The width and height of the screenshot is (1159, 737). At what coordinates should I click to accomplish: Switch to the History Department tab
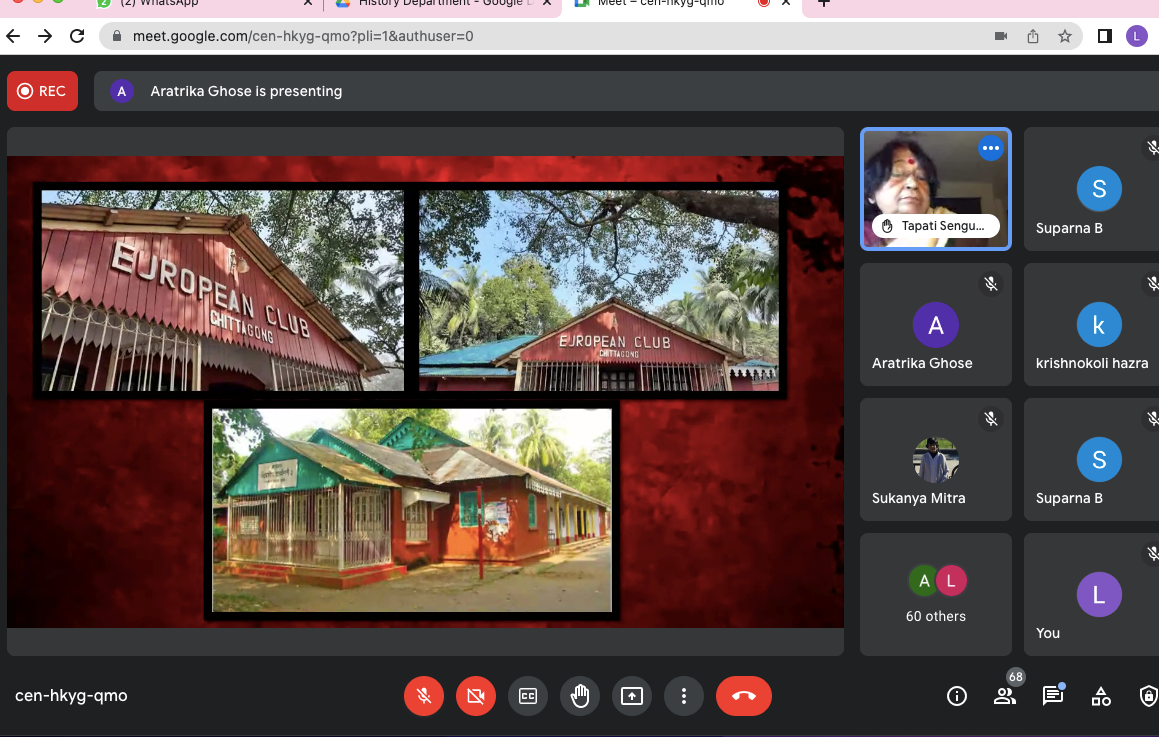(x=440, y=4)
